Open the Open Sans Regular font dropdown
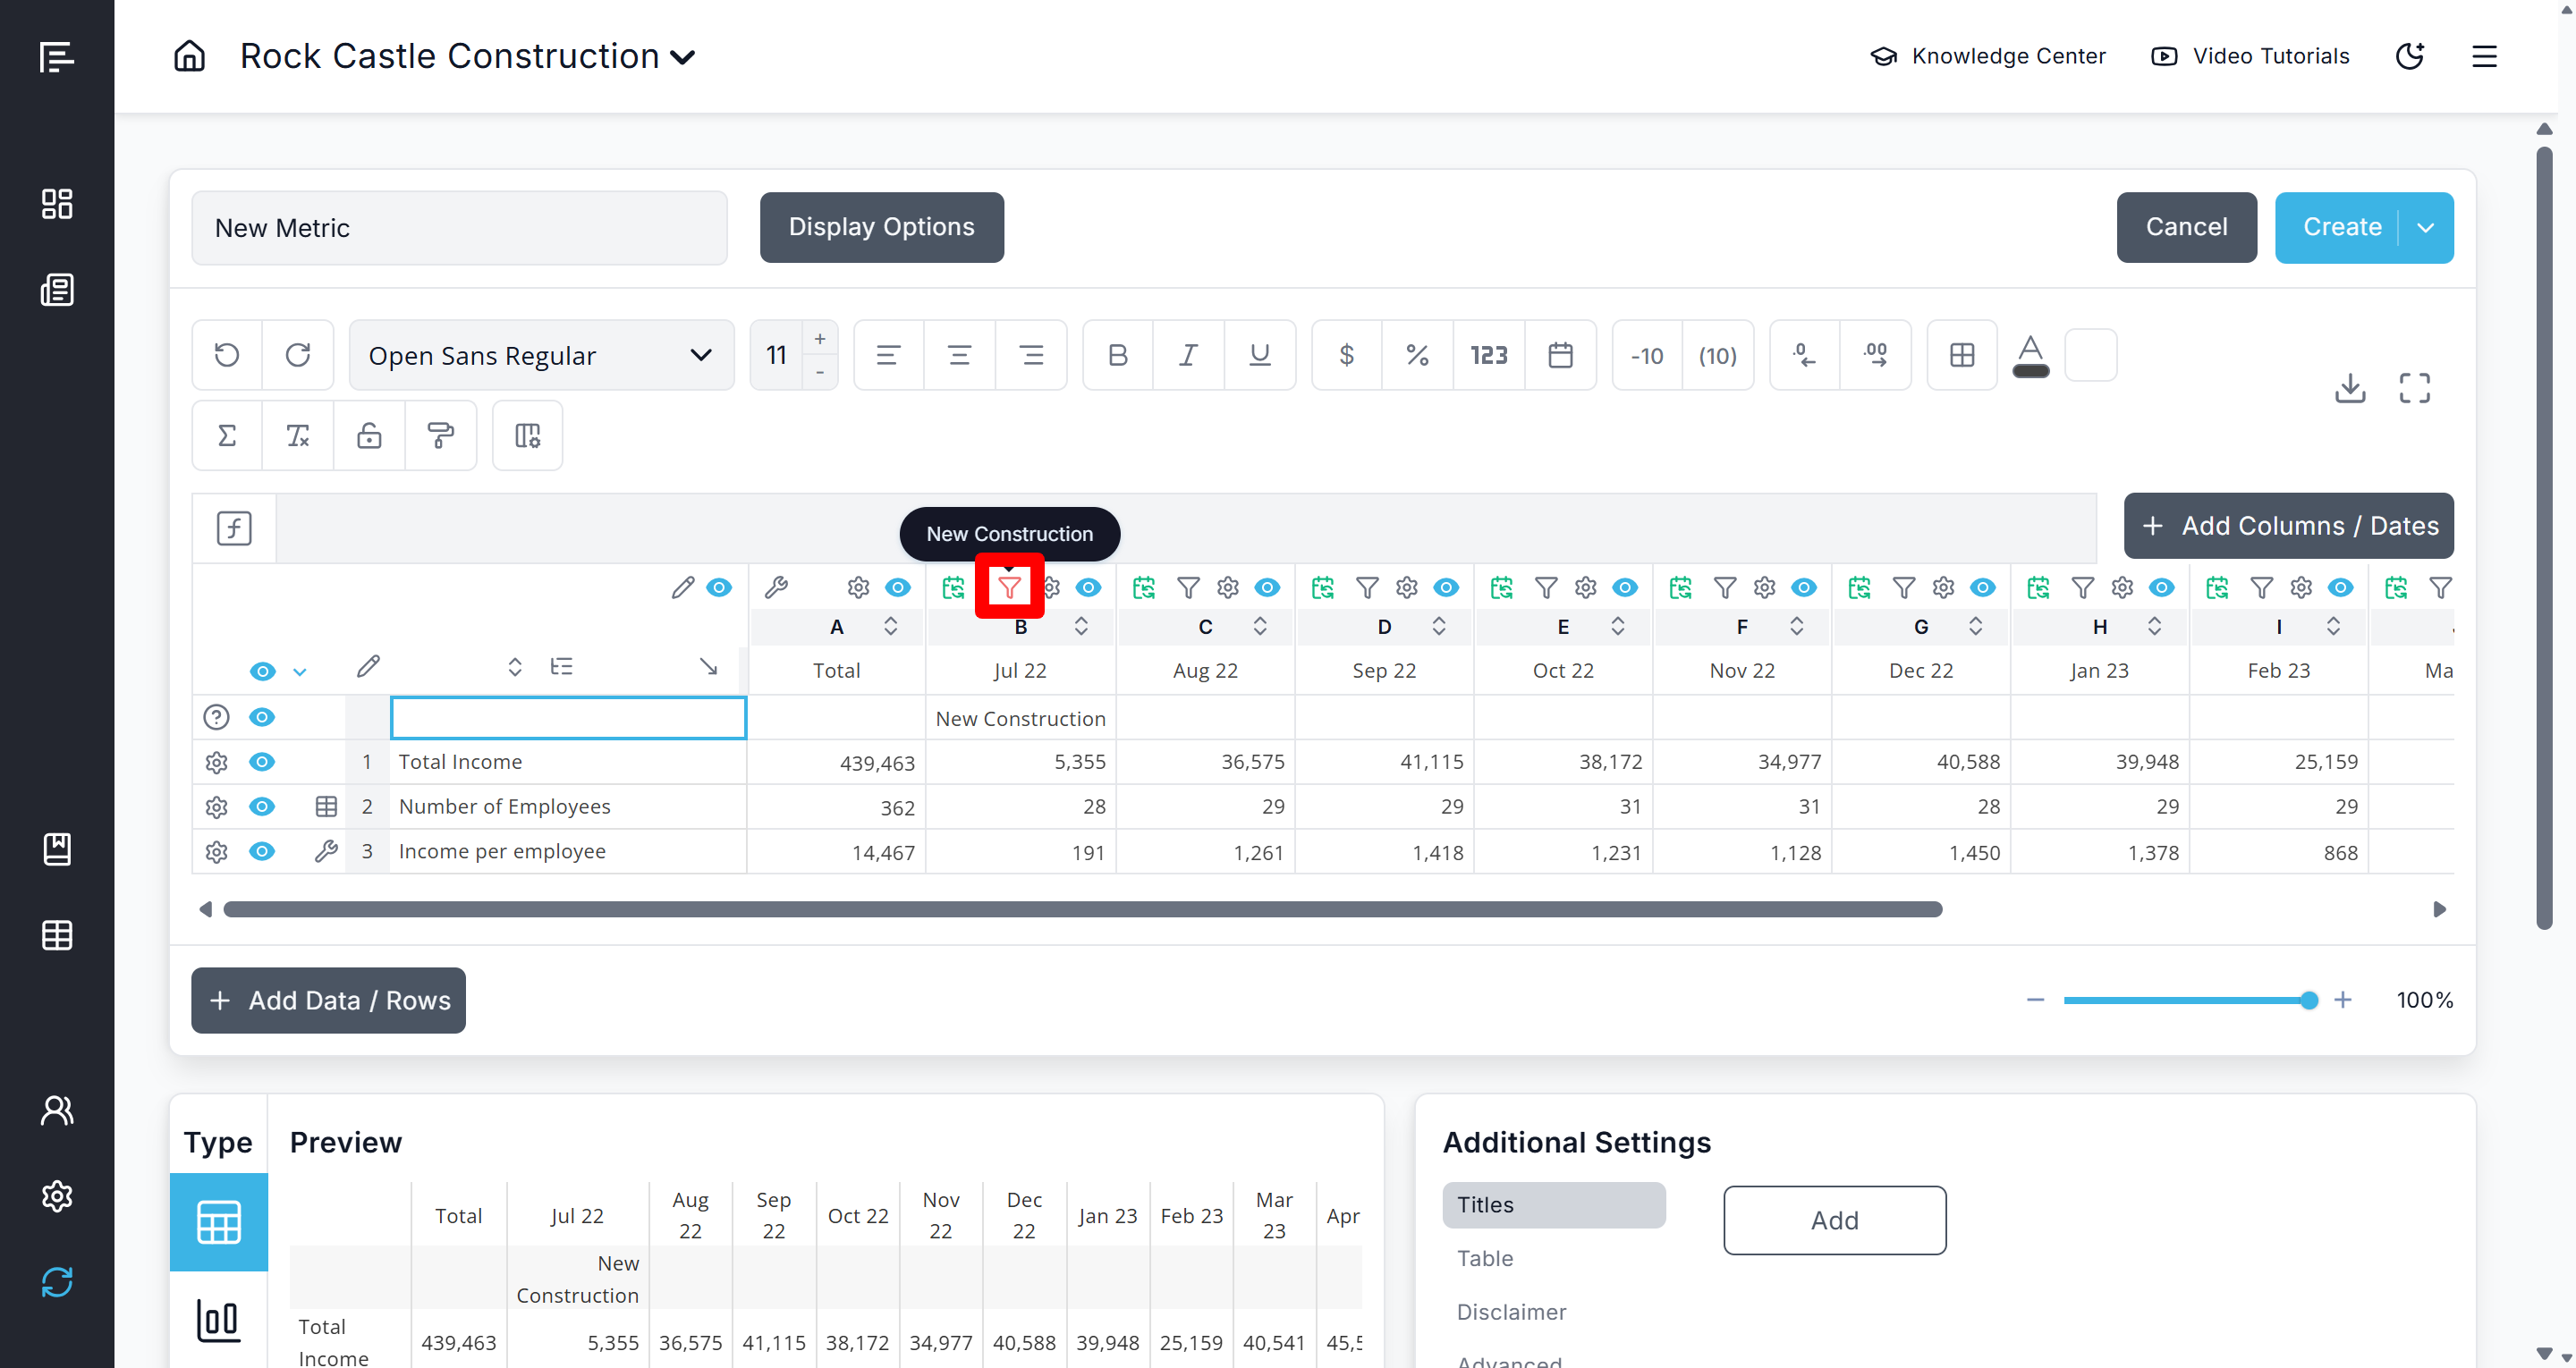This screenshot has width=2576, height=1368. [541, 355]
